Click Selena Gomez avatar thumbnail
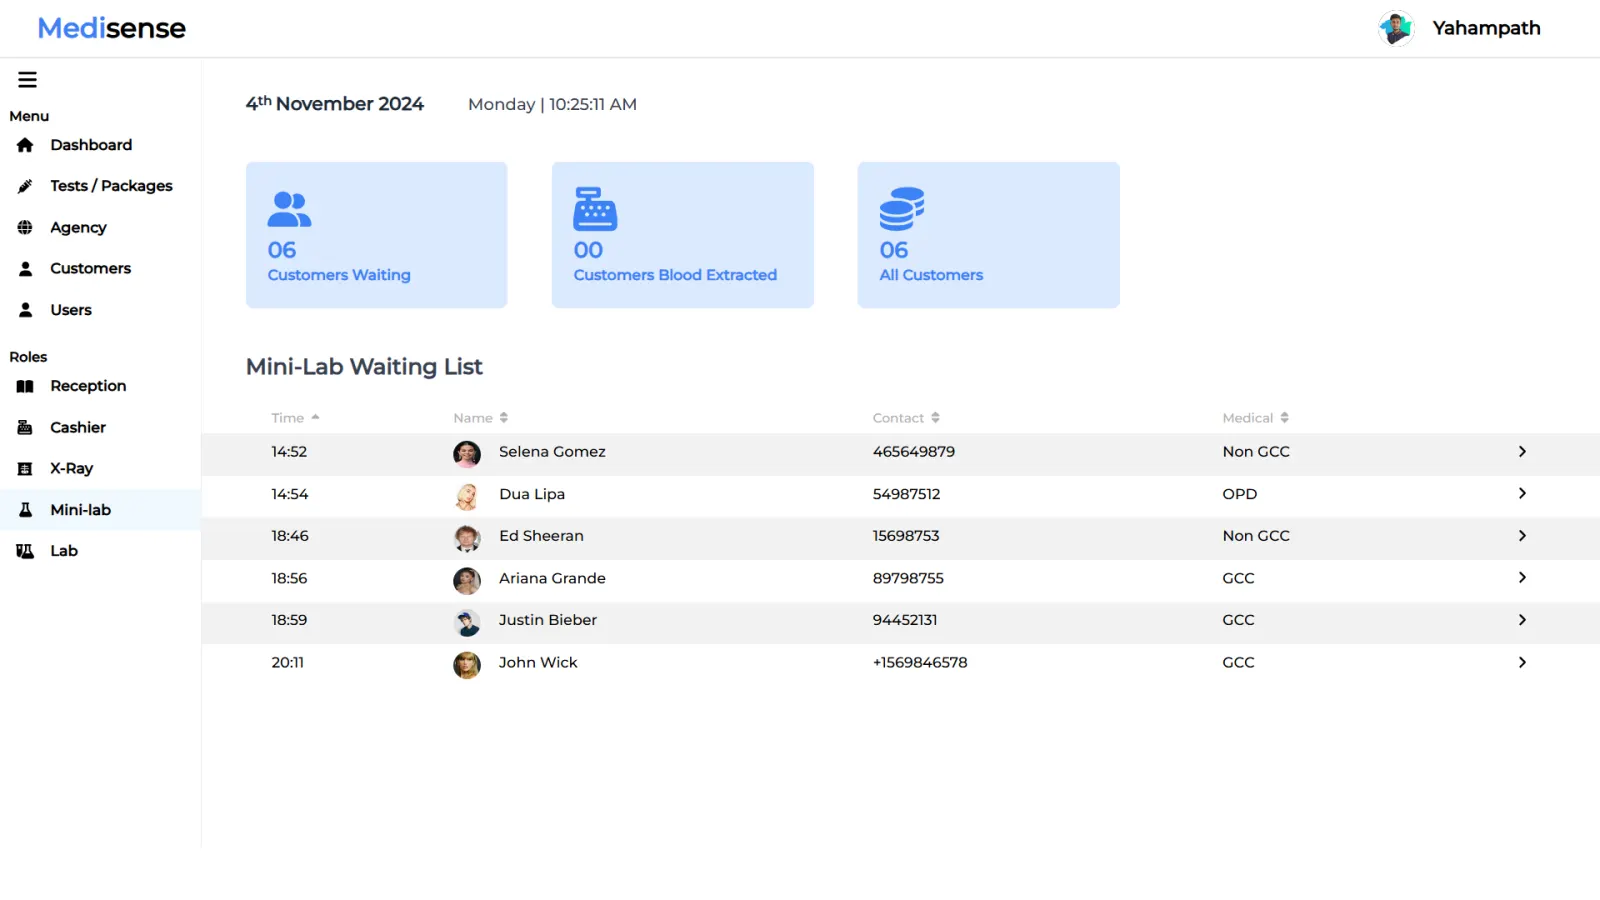 (467, 454)
